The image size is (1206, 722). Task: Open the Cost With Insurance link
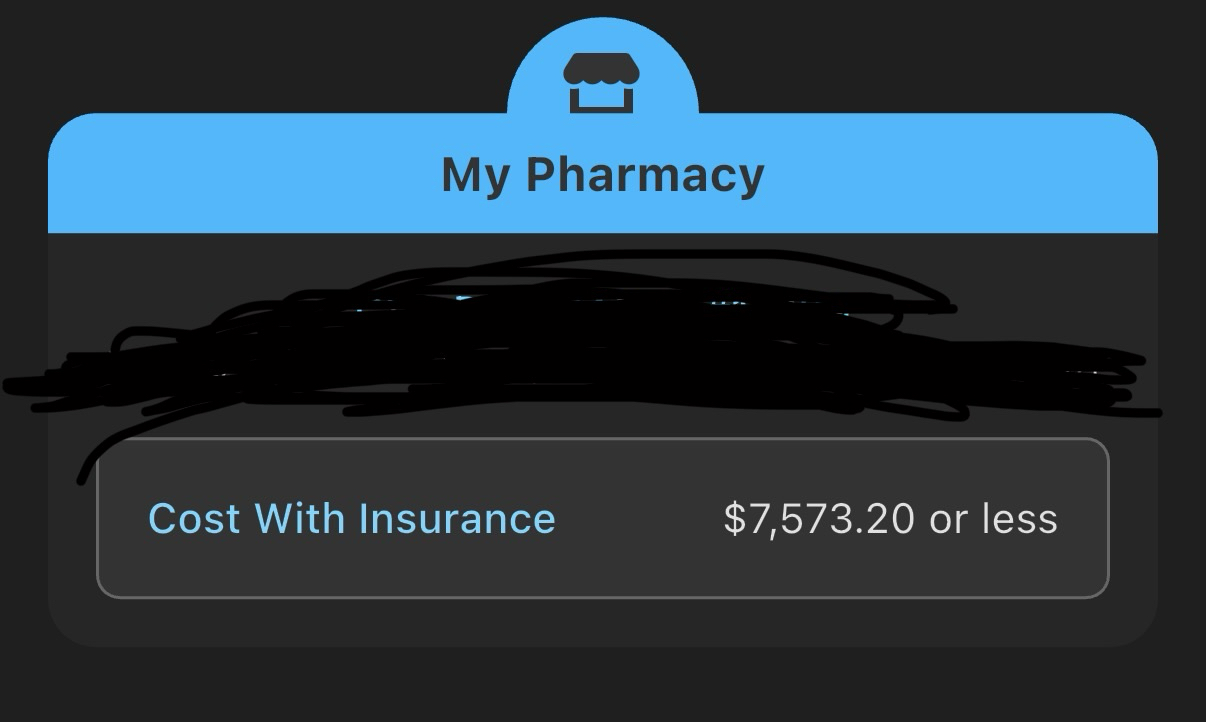pyautogui.click(x=351, y=519)
